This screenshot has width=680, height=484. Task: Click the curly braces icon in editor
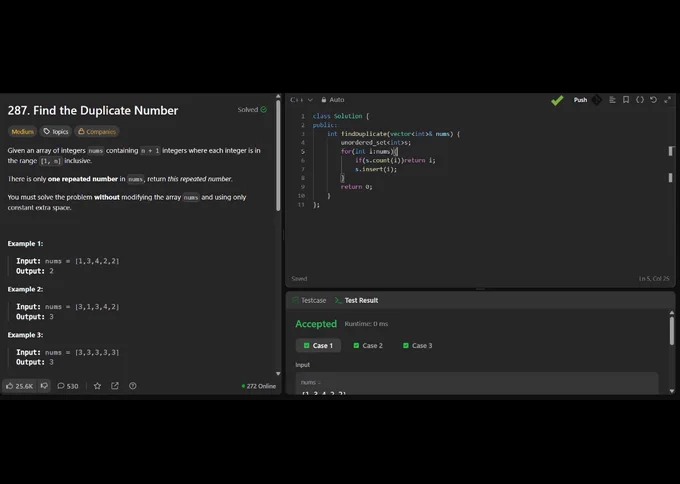[640, 100]
